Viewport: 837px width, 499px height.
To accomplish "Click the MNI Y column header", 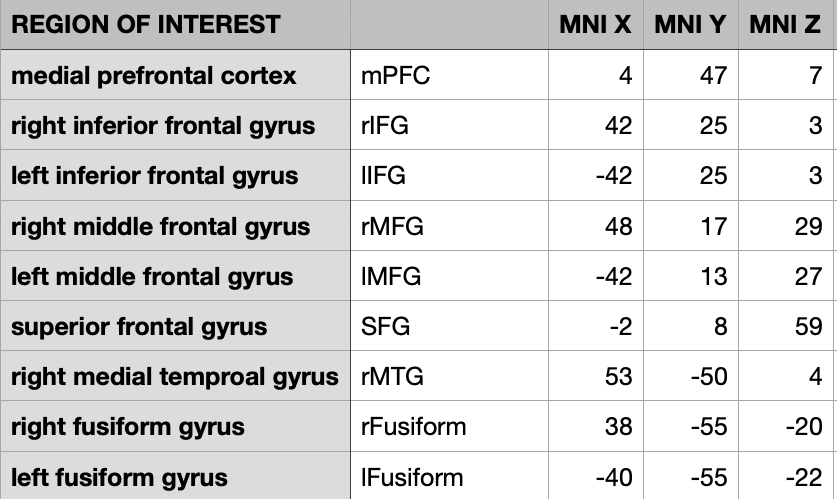I will [x=690, y=25].
